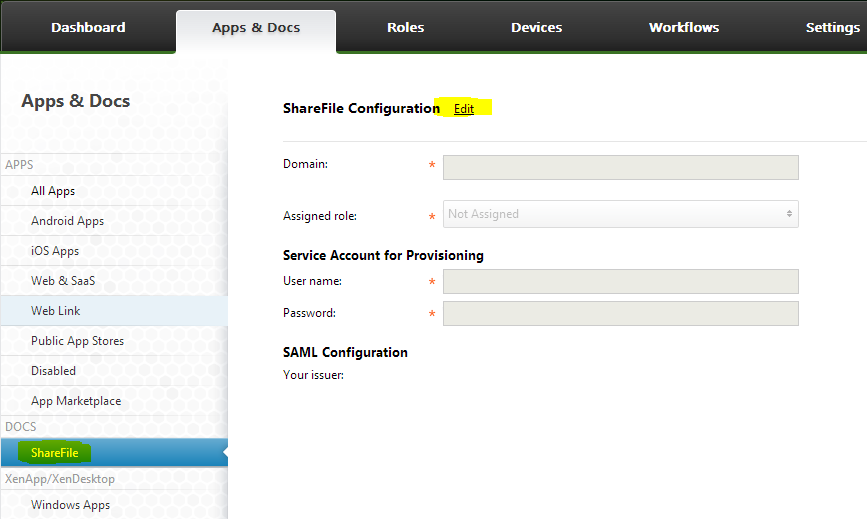Viewport: 867px width, 519px height.
Task: Click the User name input field
Action: tap(620, 281)
